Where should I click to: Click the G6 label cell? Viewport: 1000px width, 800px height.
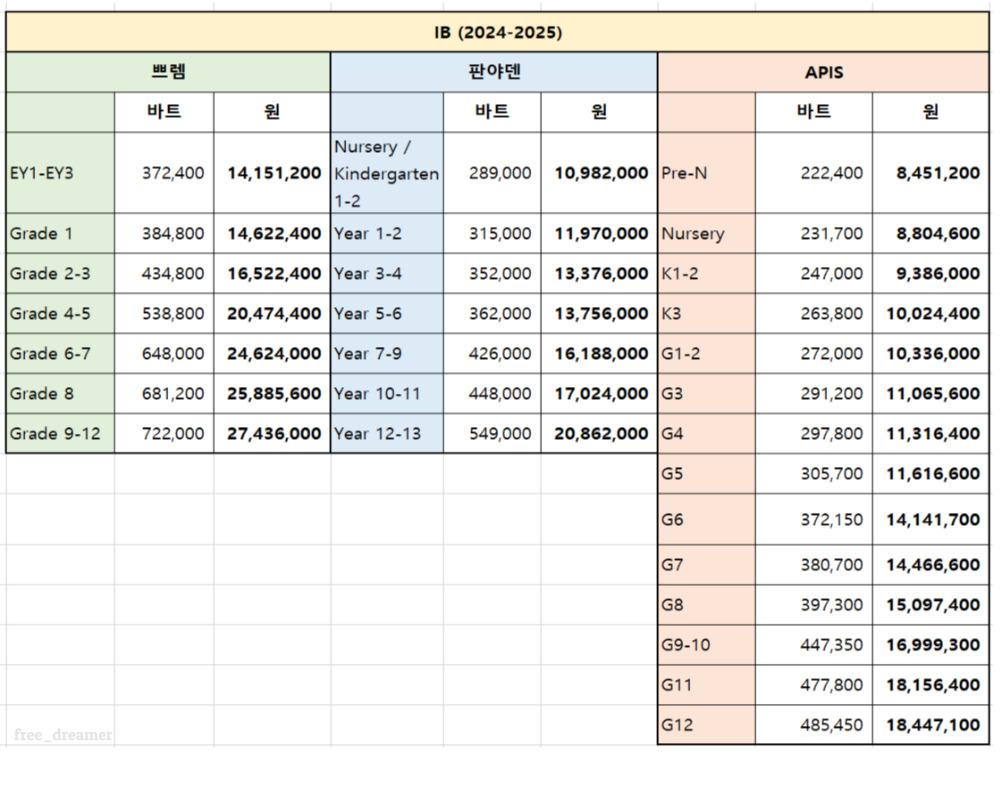click(707, 519)
